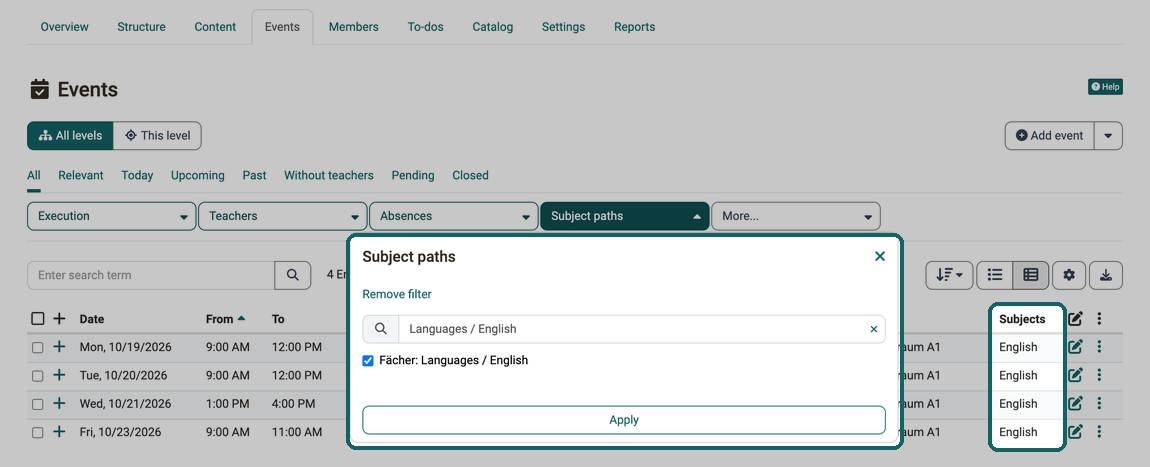
Task: Download the events table
Action: tap(1106, 275)
